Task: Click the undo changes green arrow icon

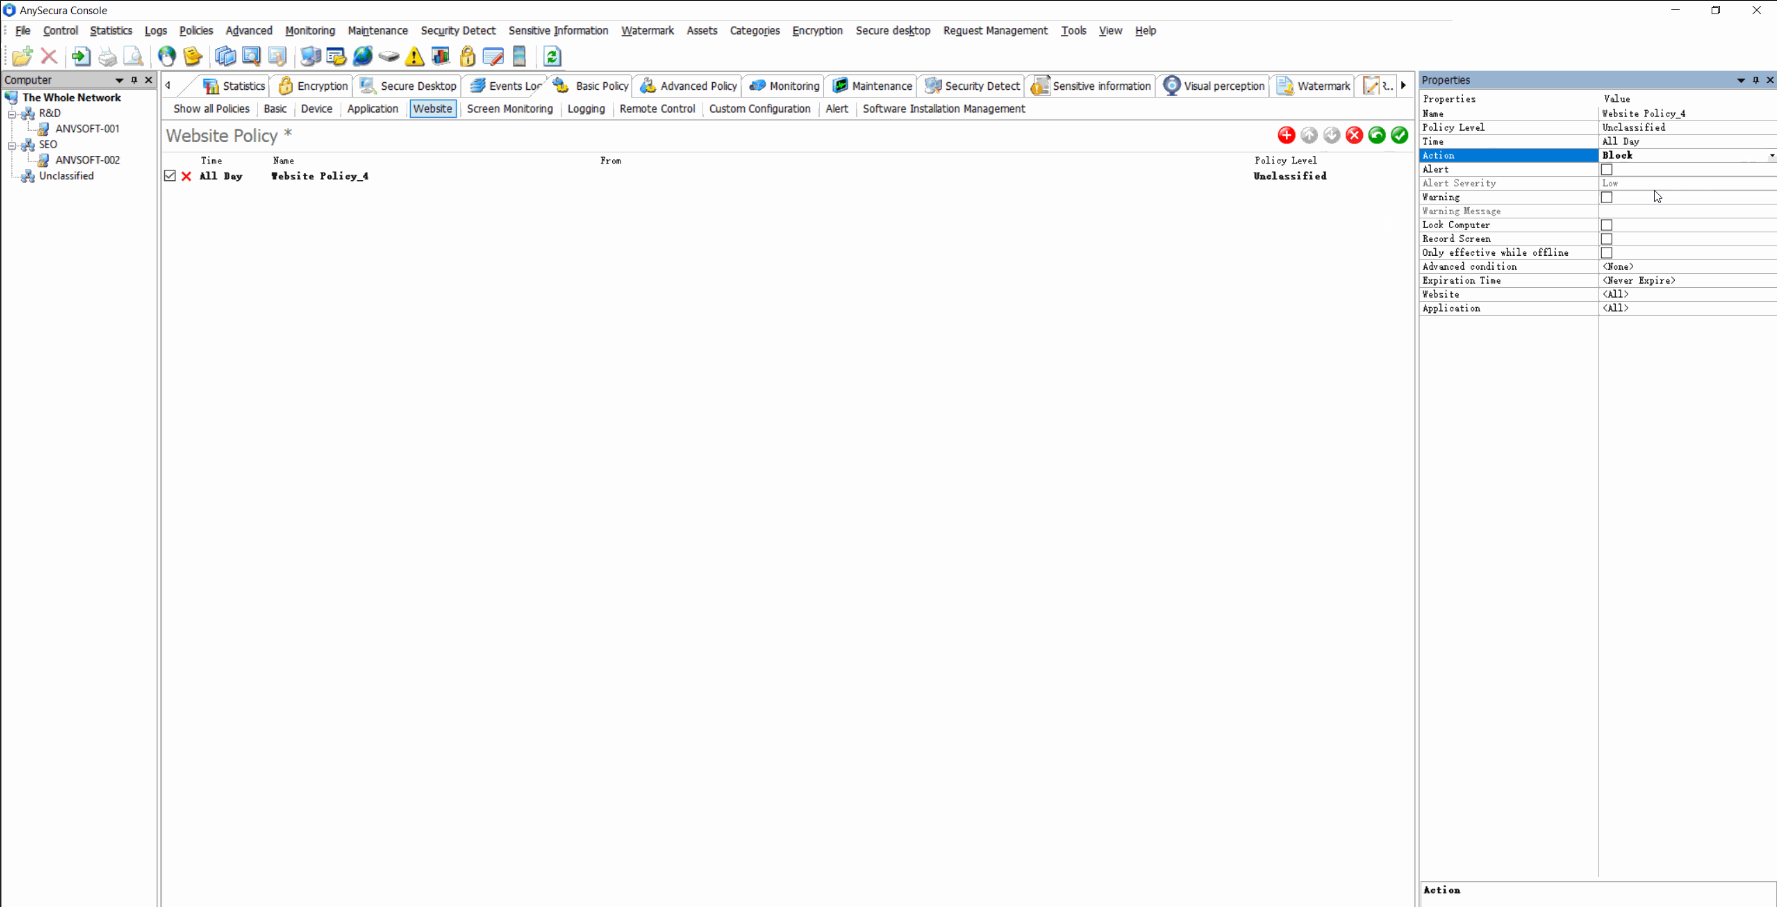Action: (1377, 135)
